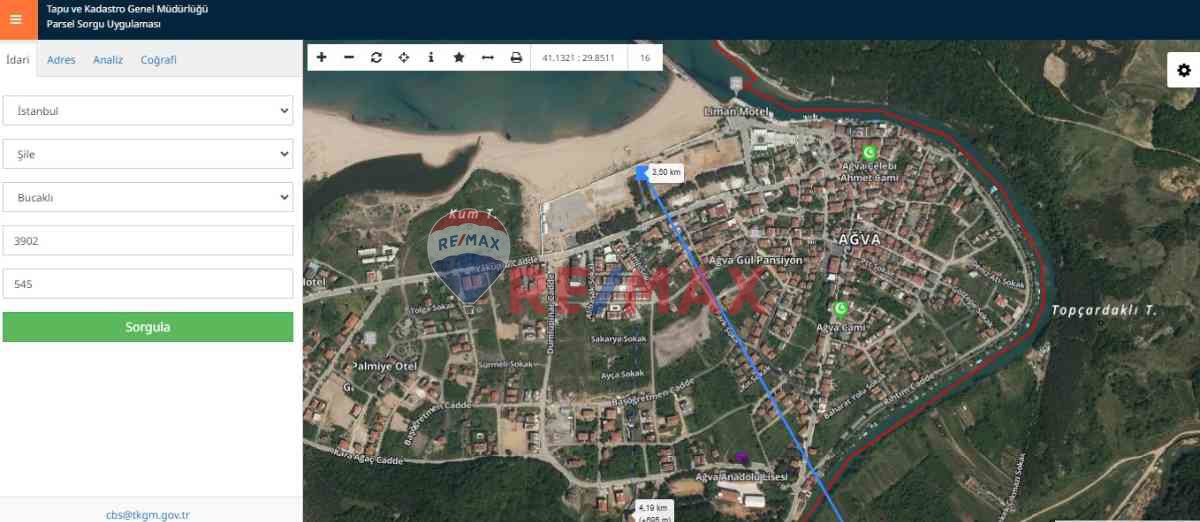Switch to the İdari tab
Viewport: 1200px width, 522px height.
(18, 60)
